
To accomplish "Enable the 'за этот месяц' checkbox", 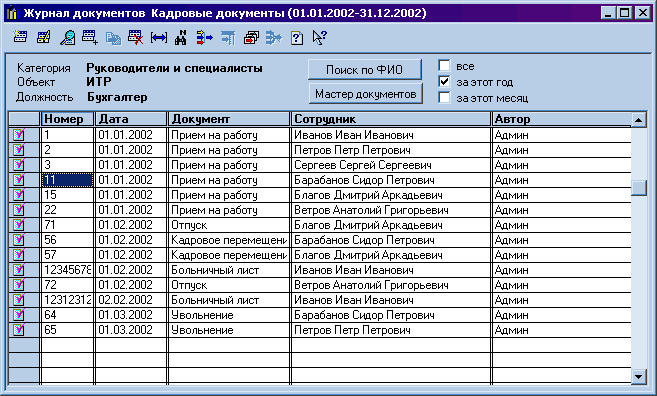I will [444, 98].
